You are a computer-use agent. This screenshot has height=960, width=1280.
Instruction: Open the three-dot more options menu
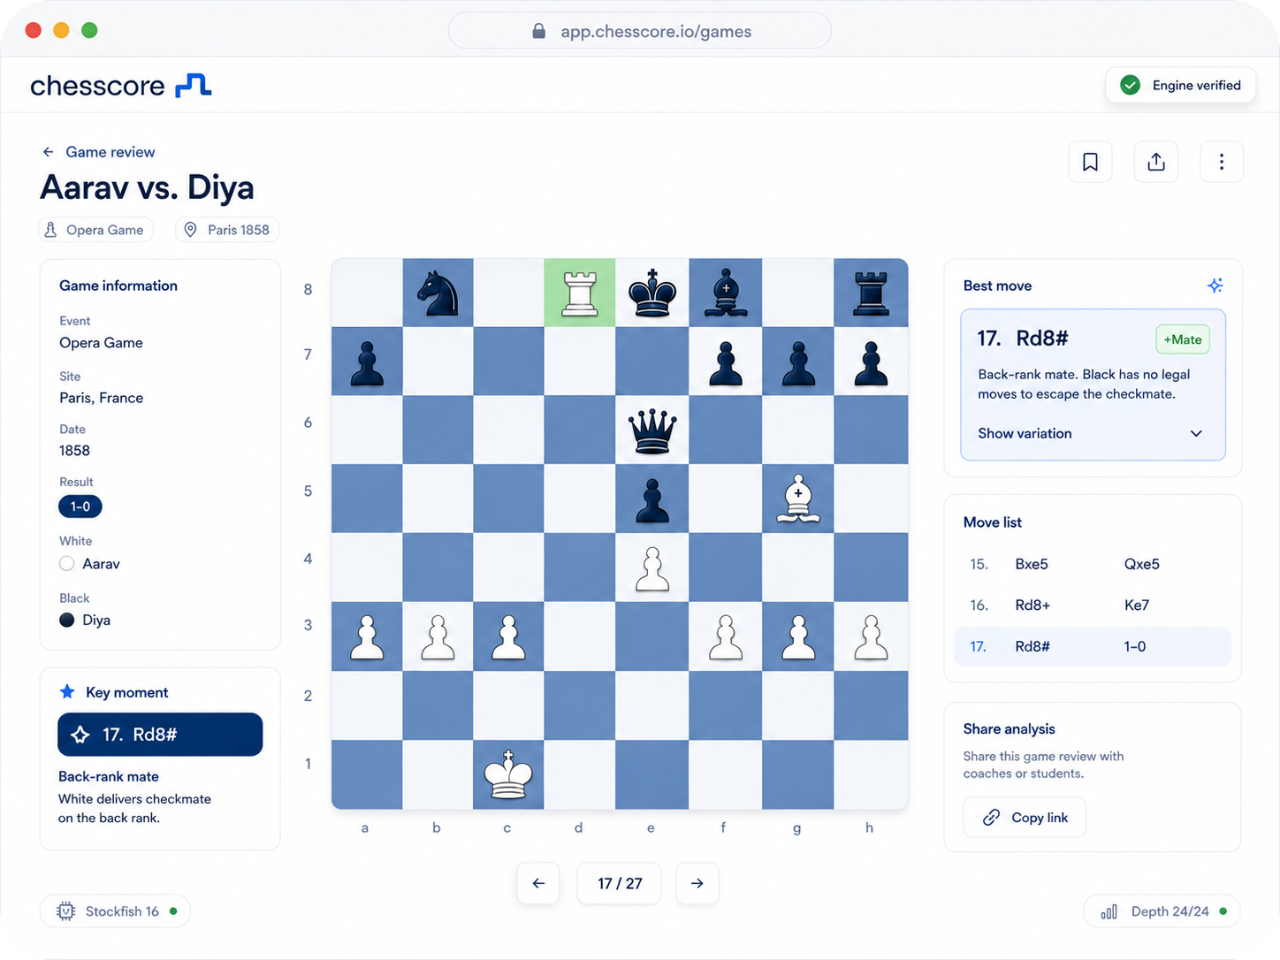pos(1221,162)
